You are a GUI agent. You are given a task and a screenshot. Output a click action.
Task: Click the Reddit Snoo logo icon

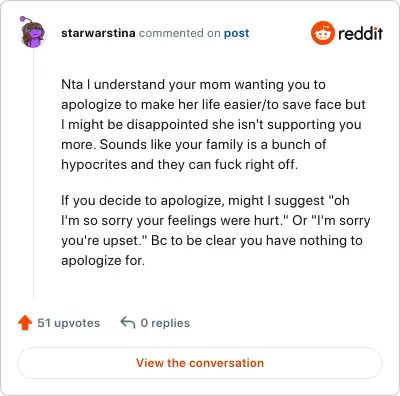(322, 33)
